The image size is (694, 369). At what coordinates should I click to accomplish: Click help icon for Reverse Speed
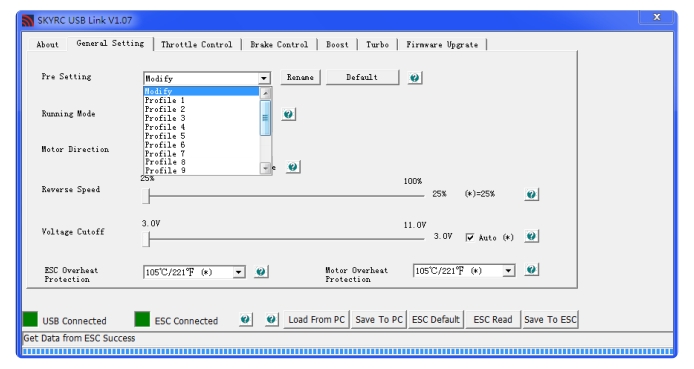coord(531,194)
